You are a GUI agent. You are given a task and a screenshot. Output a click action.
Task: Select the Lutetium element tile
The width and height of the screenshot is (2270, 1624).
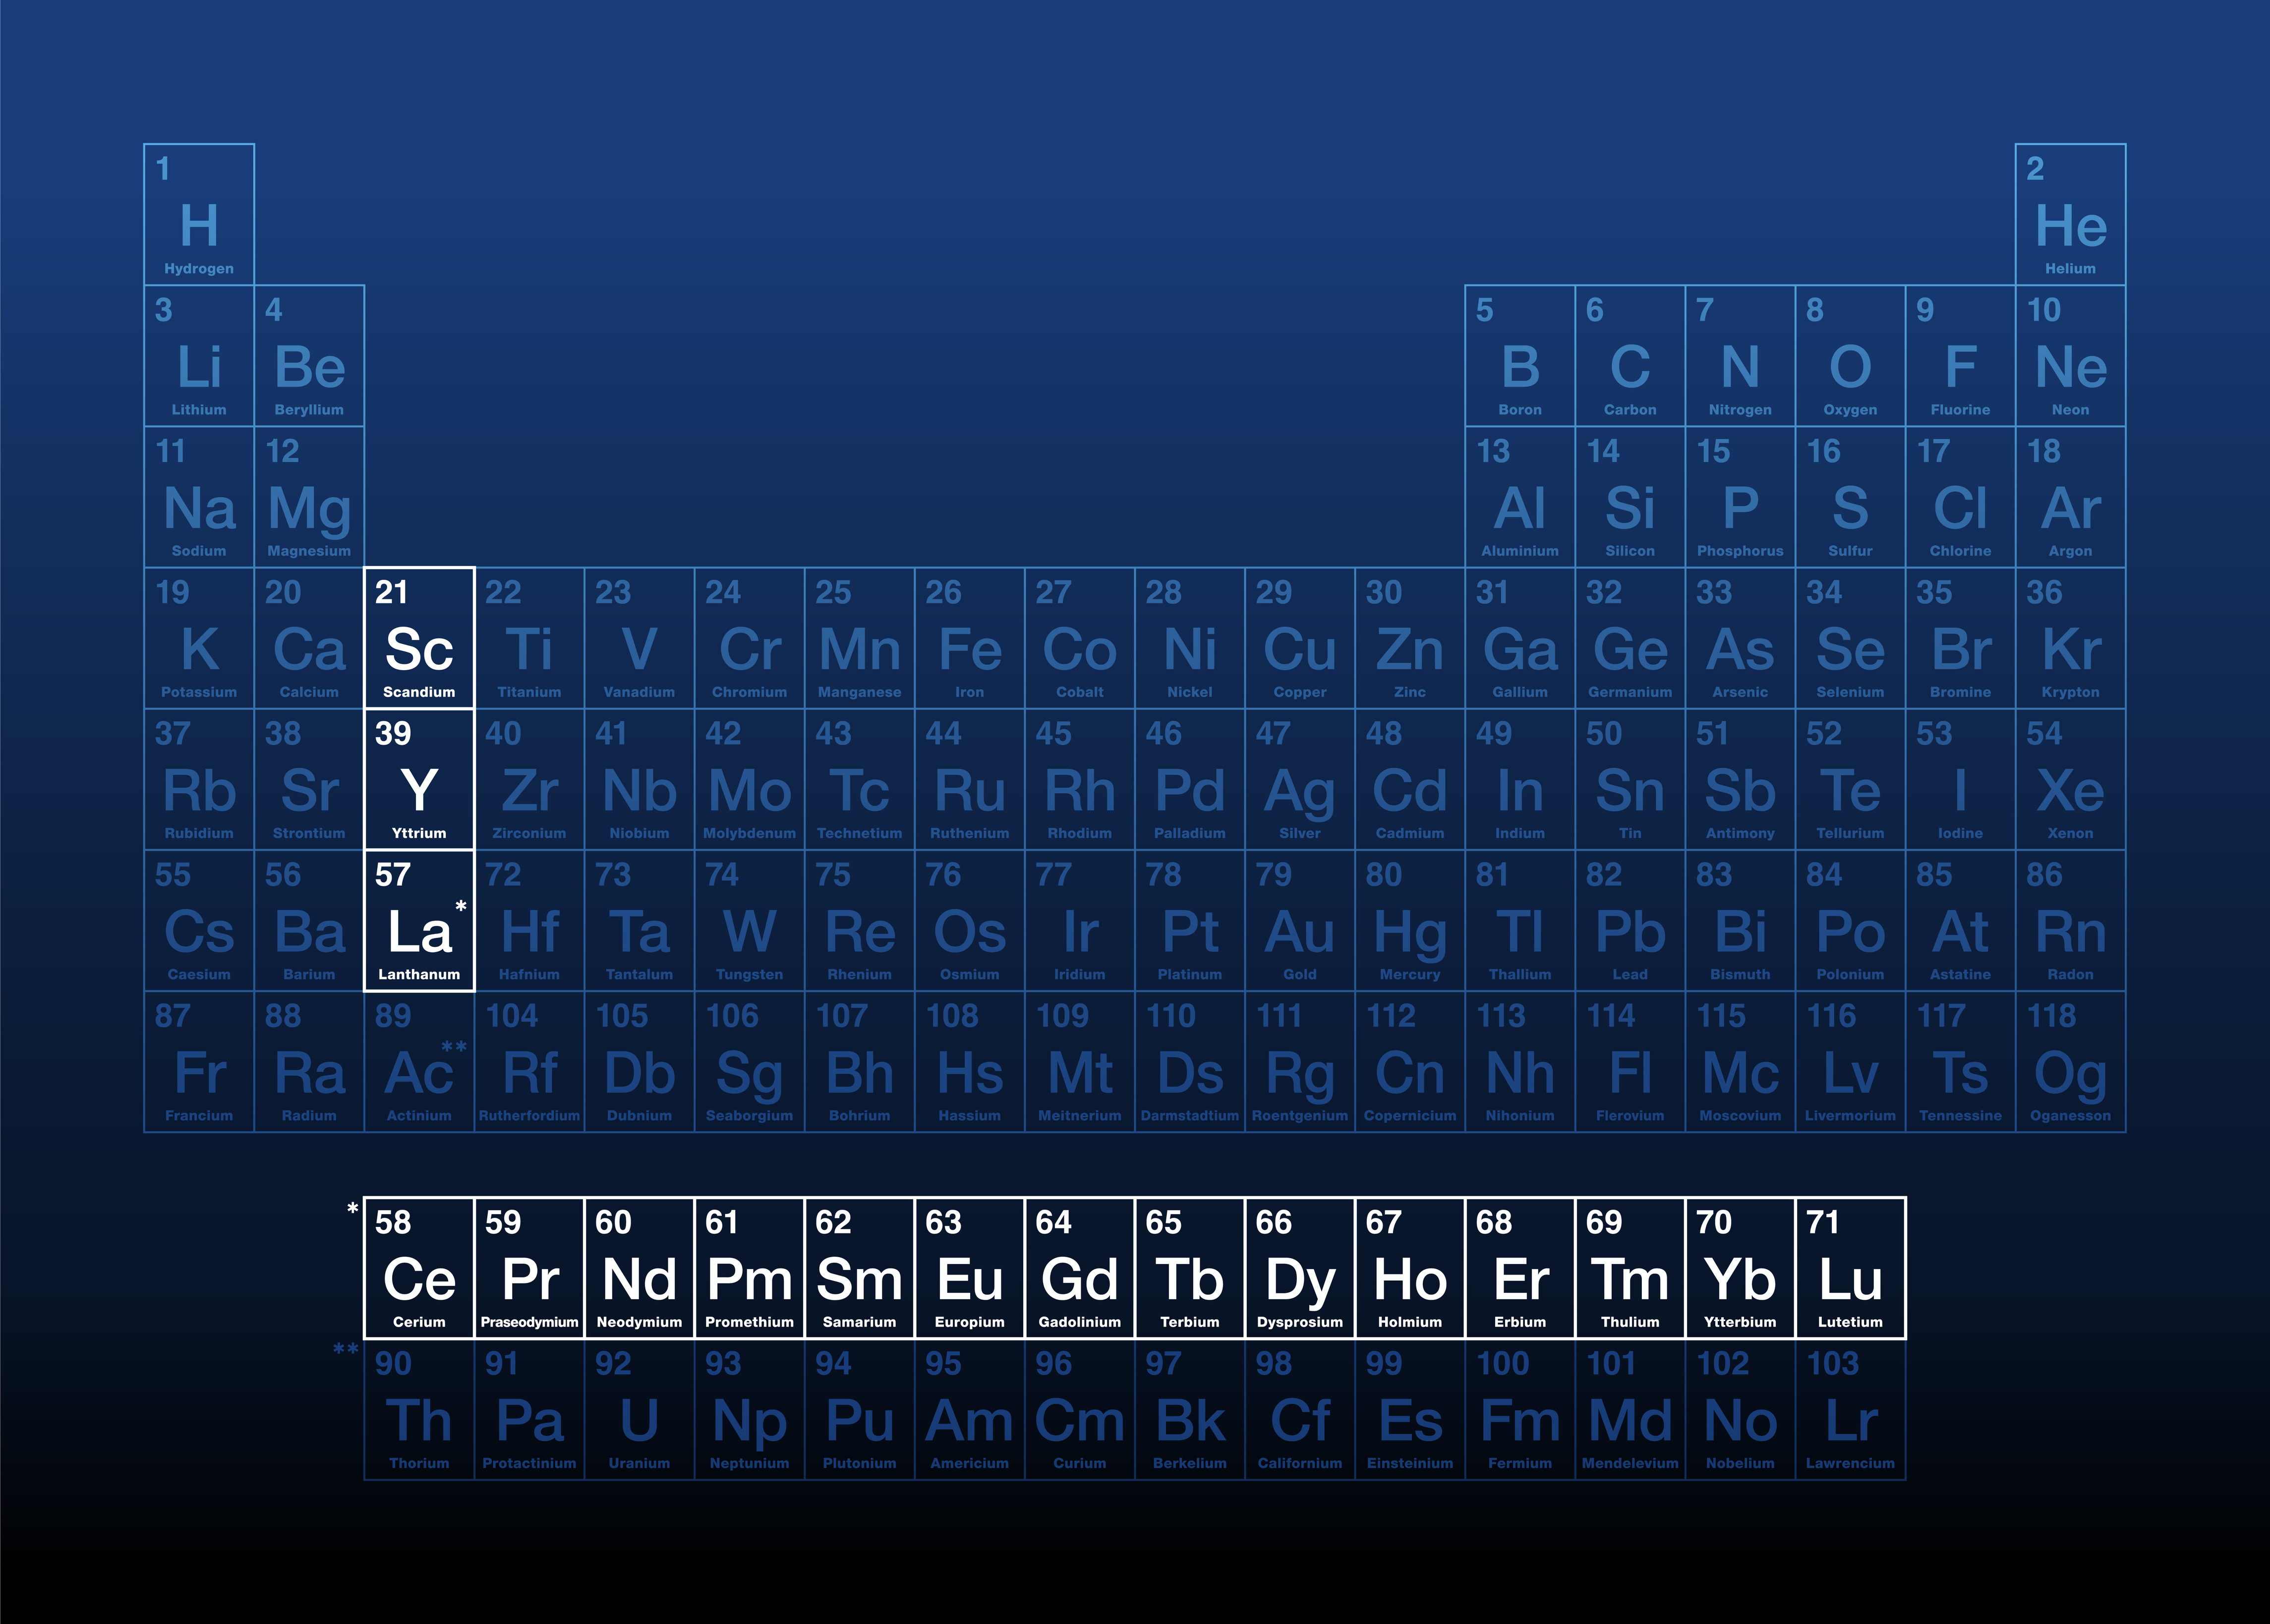[x=1850, y=1268]
